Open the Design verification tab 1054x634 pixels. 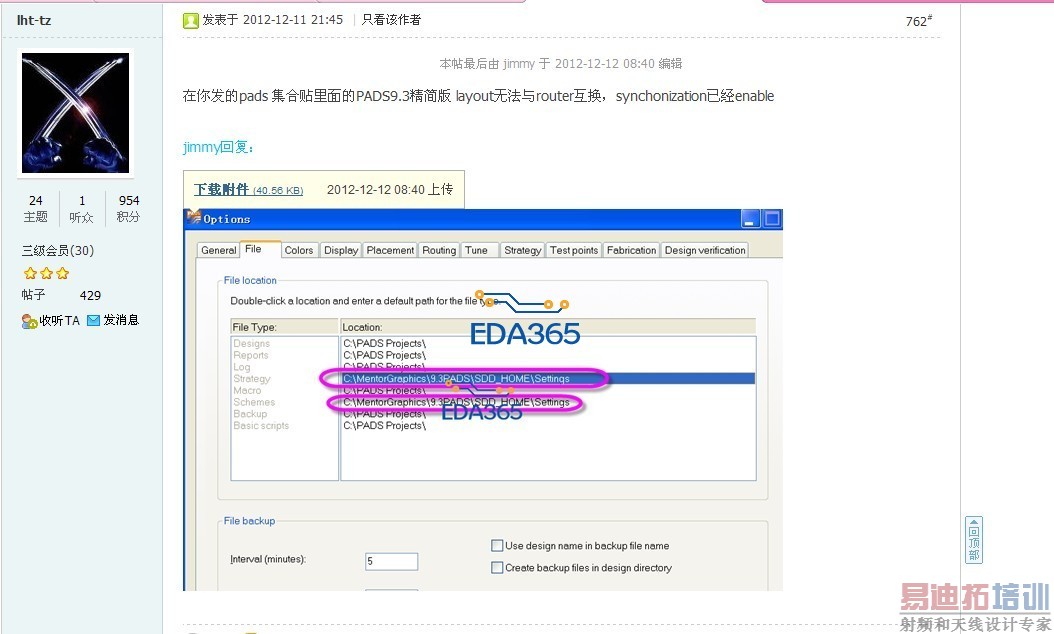(704, 250)
